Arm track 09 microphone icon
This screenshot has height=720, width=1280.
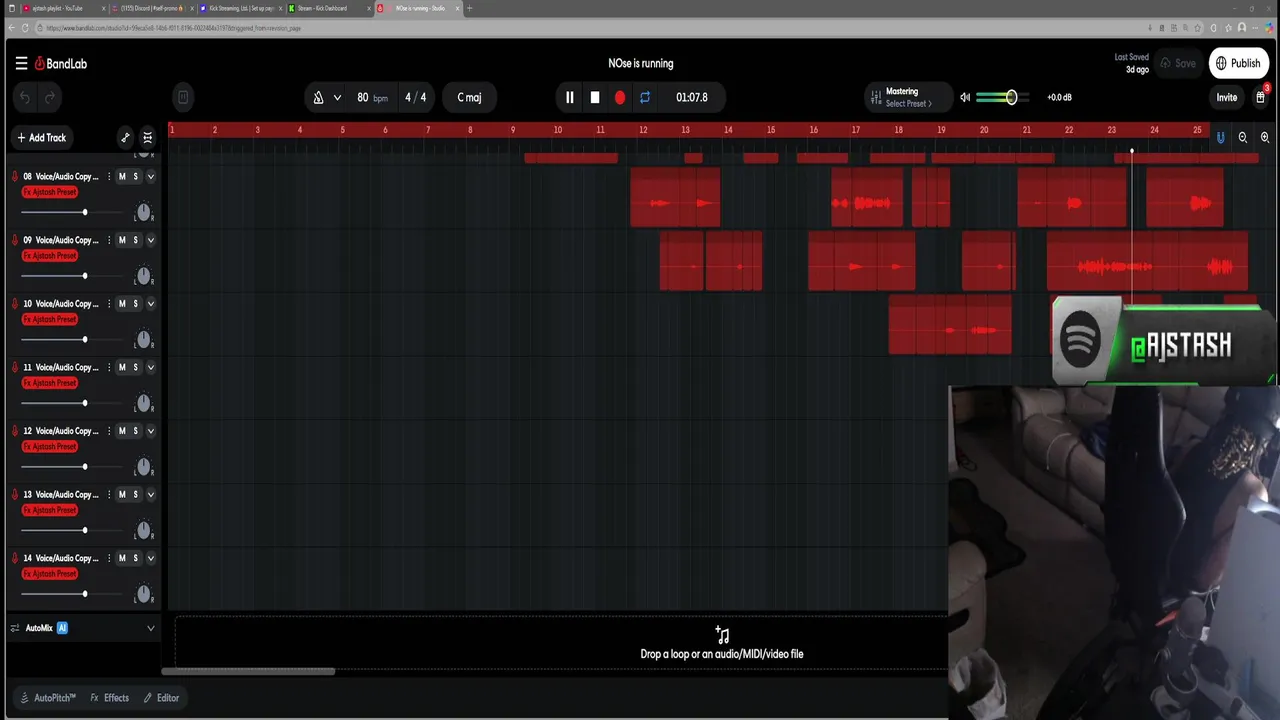pos(15,240)
